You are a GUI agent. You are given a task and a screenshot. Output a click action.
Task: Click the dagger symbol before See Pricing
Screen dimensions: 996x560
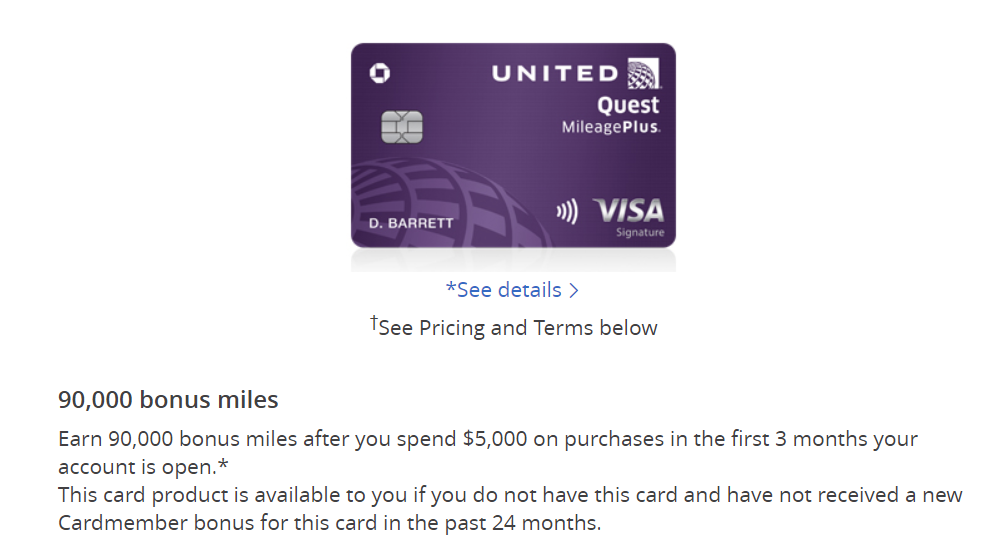374,323
